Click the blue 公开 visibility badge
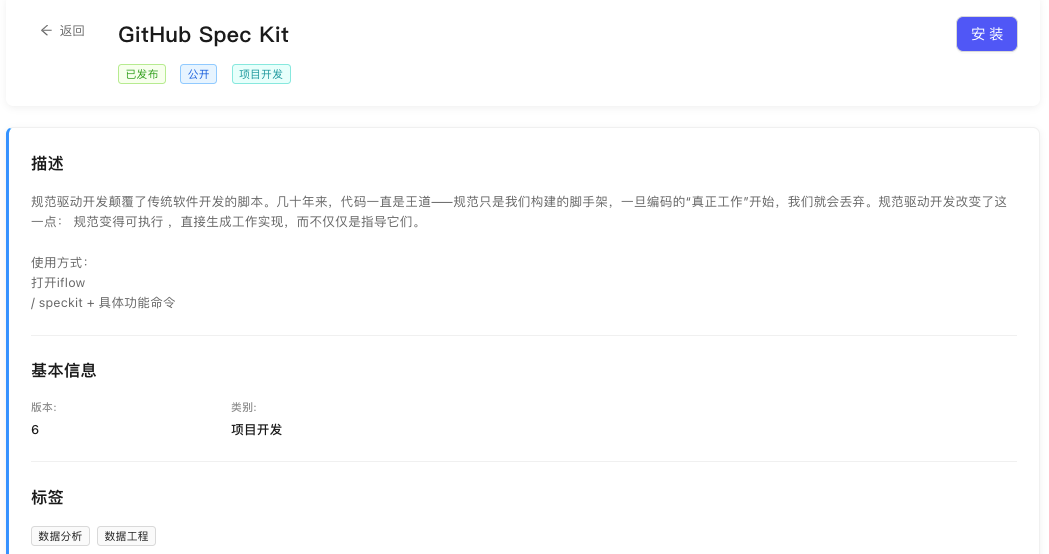 coord(198,74)
